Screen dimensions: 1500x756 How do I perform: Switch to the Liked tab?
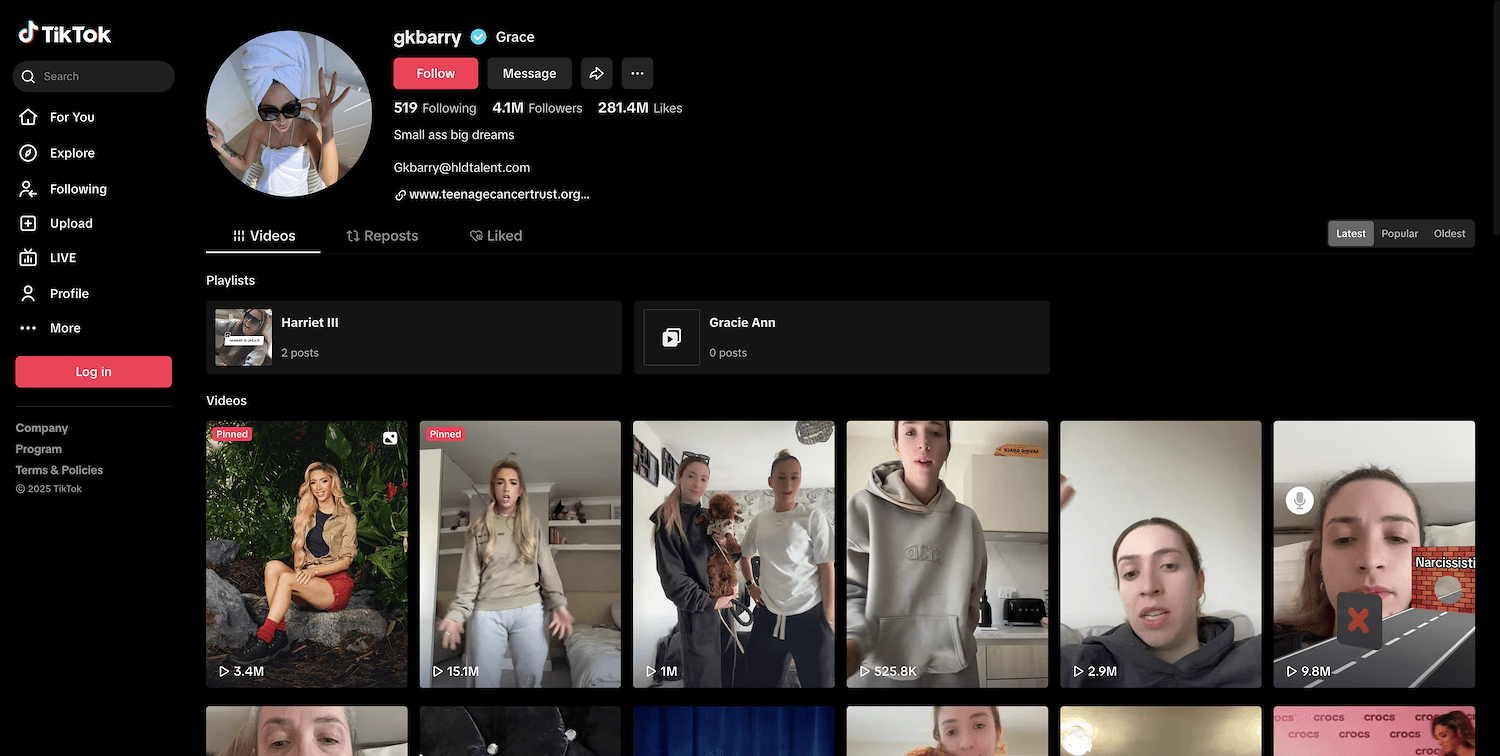coord(496,236)
